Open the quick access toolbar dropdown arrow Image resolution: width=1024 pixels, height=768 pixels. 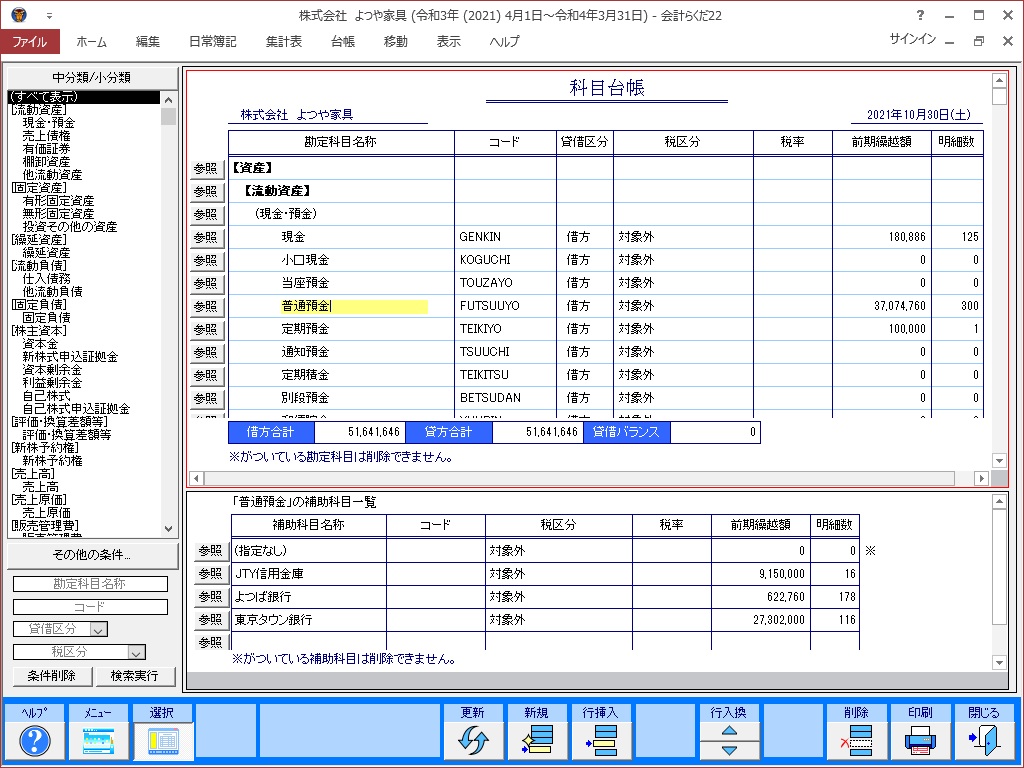50,16
